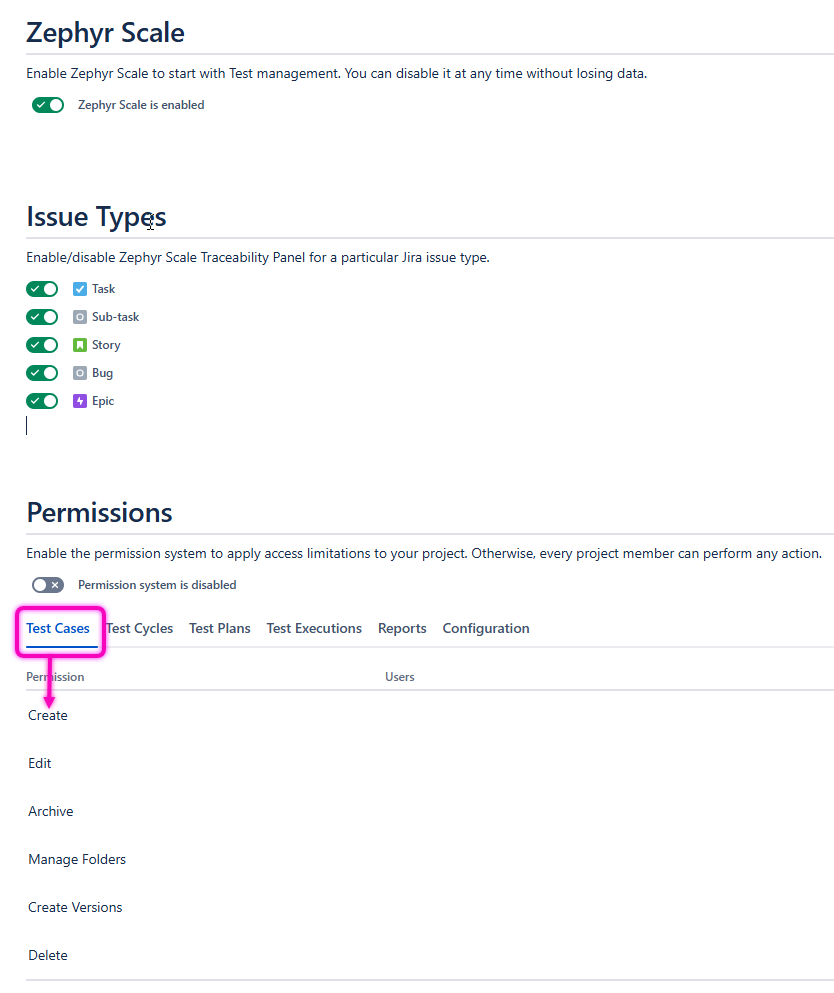The height and width of the screenshot is (993, 834).
Task: Disable the toggle beside Epic
Action: [42, 401]
